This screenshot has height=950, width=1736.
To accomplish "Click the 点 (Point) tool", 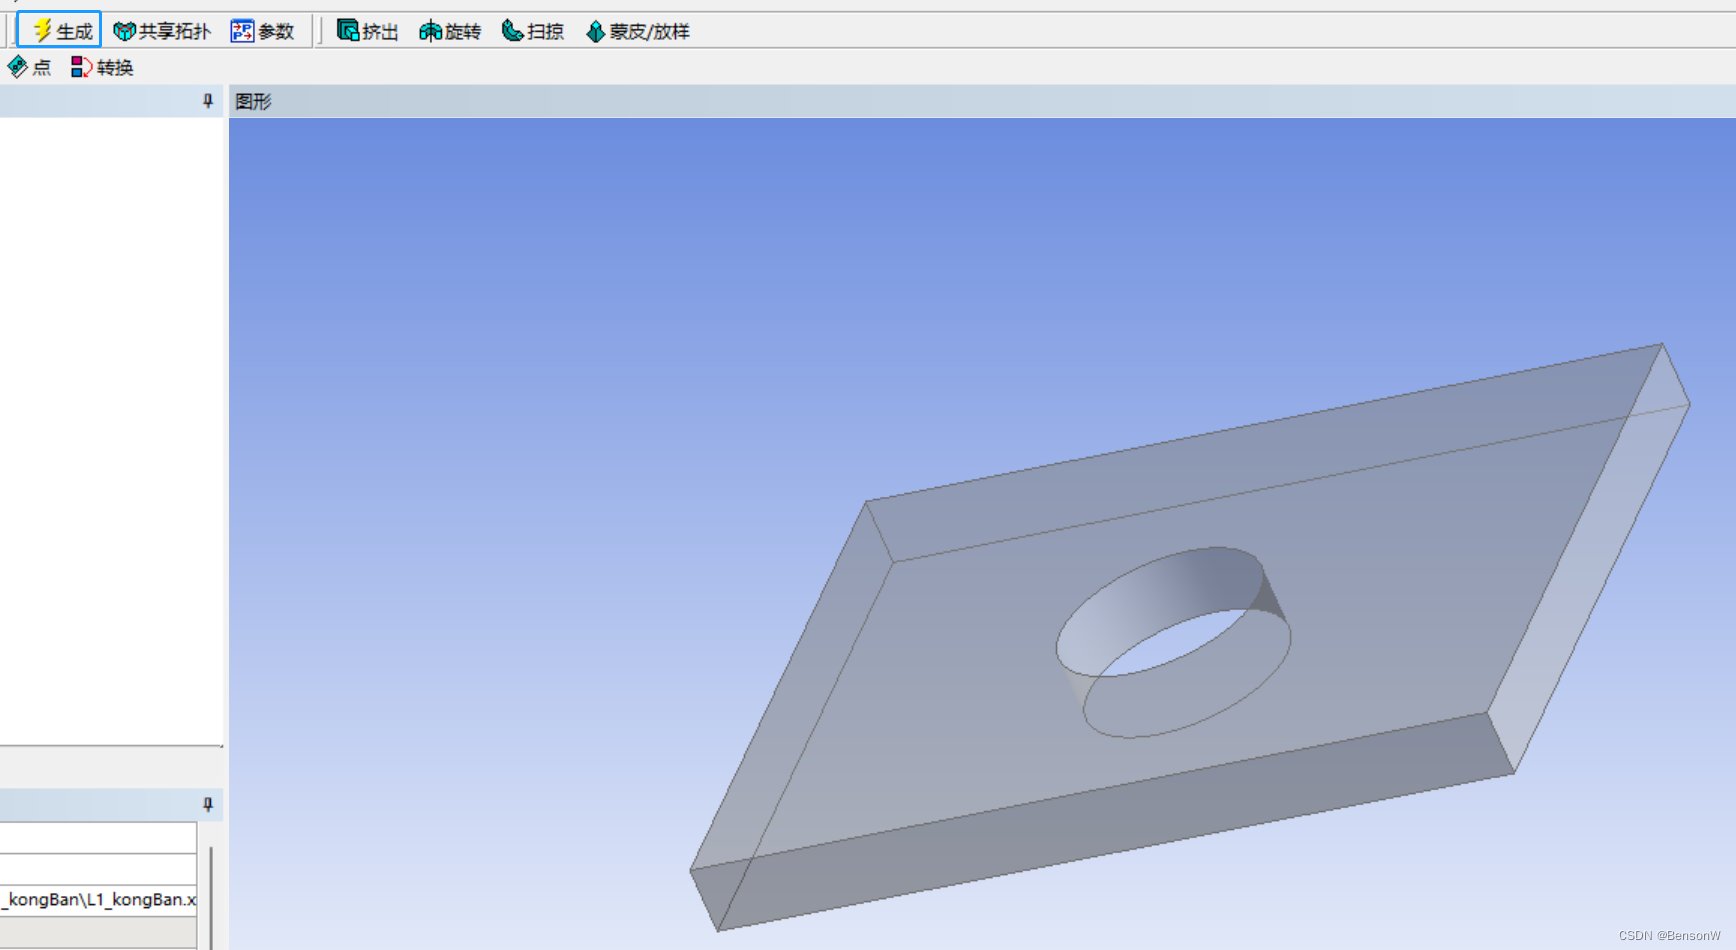I will pos(29,67).
